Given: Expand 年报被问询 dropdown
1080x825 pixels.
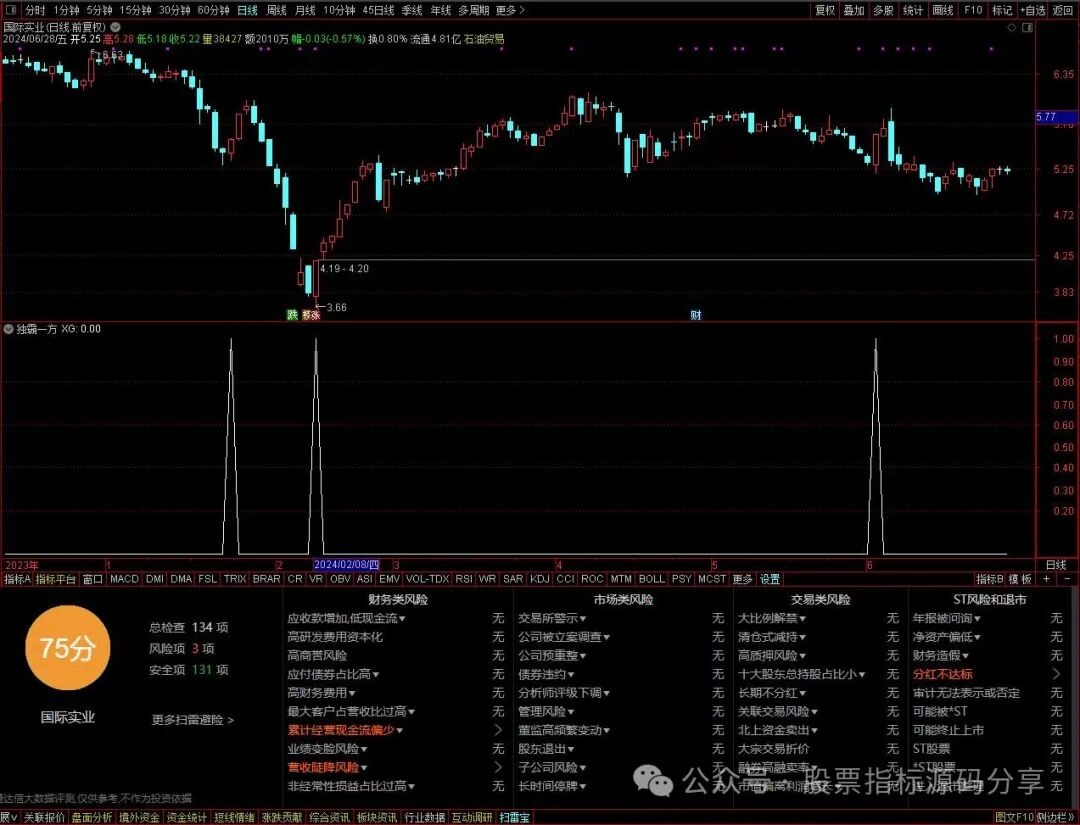Looking at the screenshot, I should [947, 618].
